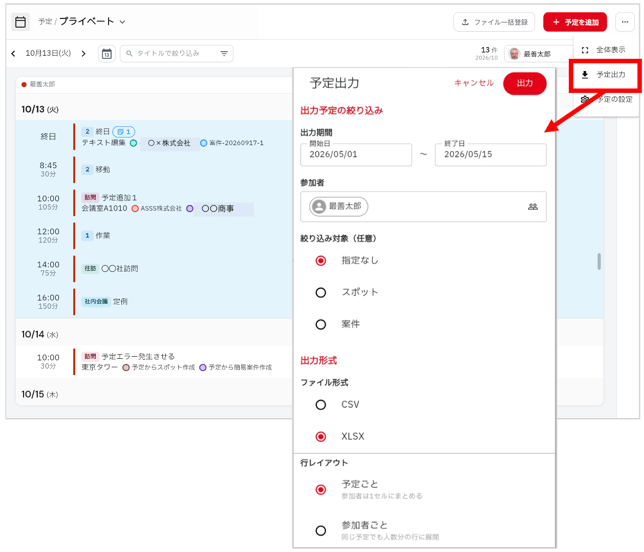
Task: Choose 予定出力 from the menu
Action: tap(604, 75)
